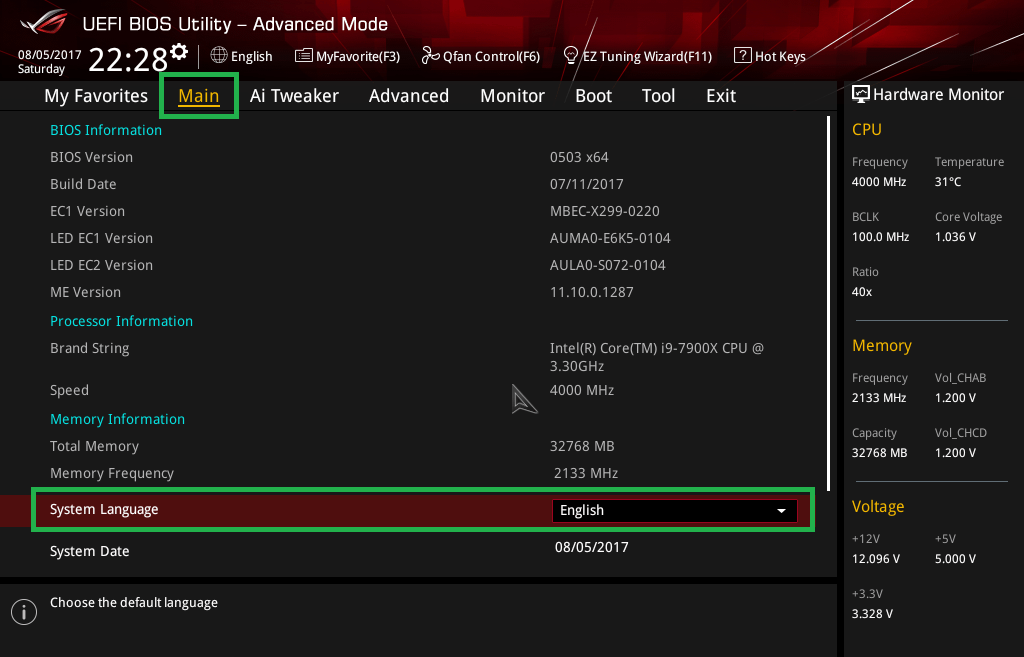
Task: Click the info icon beside help text
Action: (x=24, y=612)
